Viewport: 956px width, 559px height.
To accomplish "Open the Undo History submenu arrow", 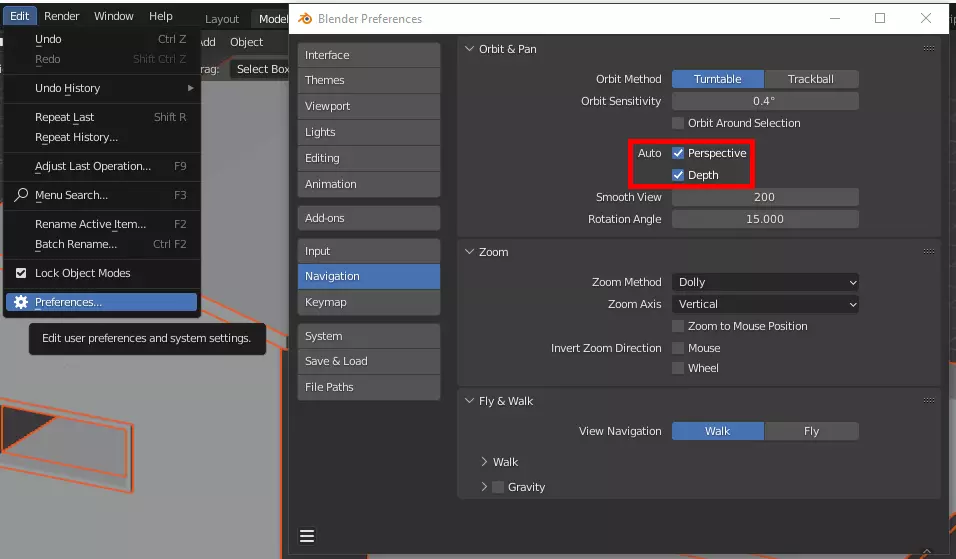I will (x=190, y=88).
